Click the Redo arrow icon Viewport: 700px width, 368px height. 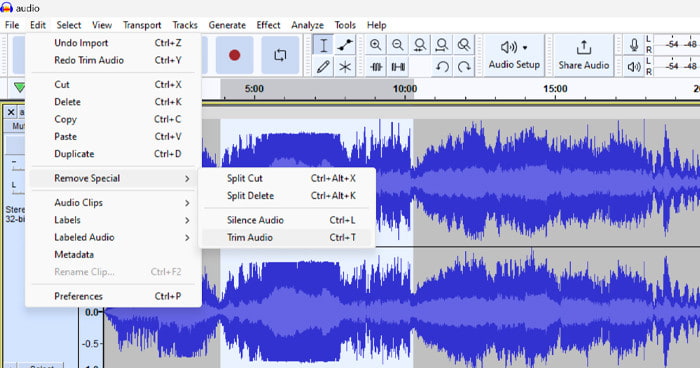click(x=464, y=67)
